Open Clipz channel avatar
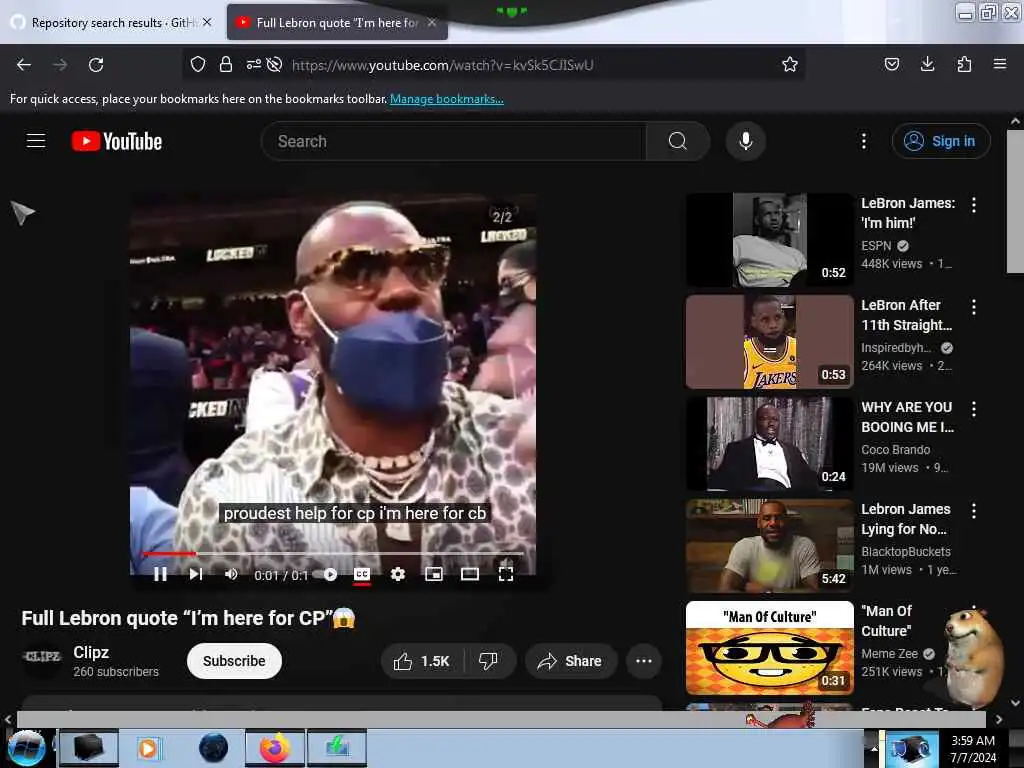The image size is (1024, 768). pyautogui.click(x=42, y=657)
